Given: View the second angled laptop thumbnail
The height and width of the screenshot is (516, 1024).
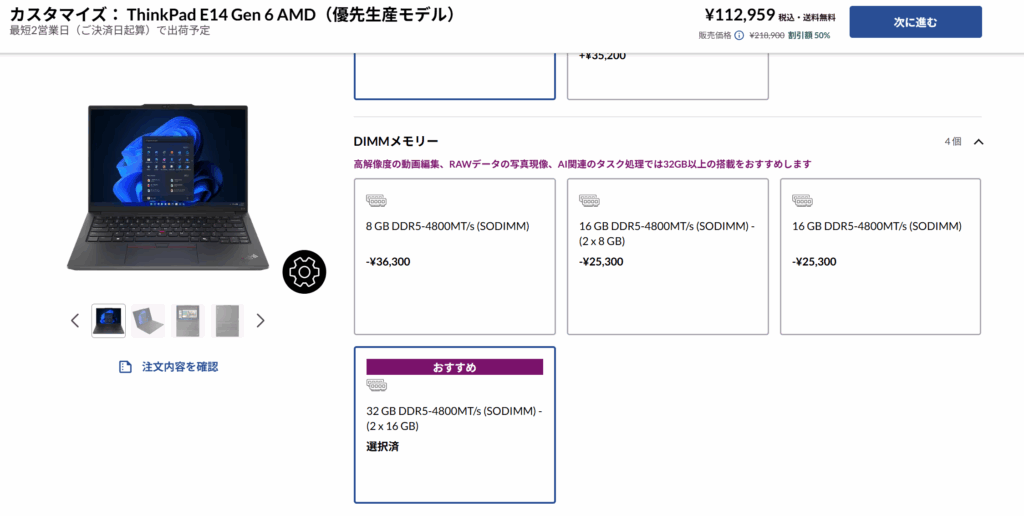Looking at the screenshot, I should click(x=148, y=321).
